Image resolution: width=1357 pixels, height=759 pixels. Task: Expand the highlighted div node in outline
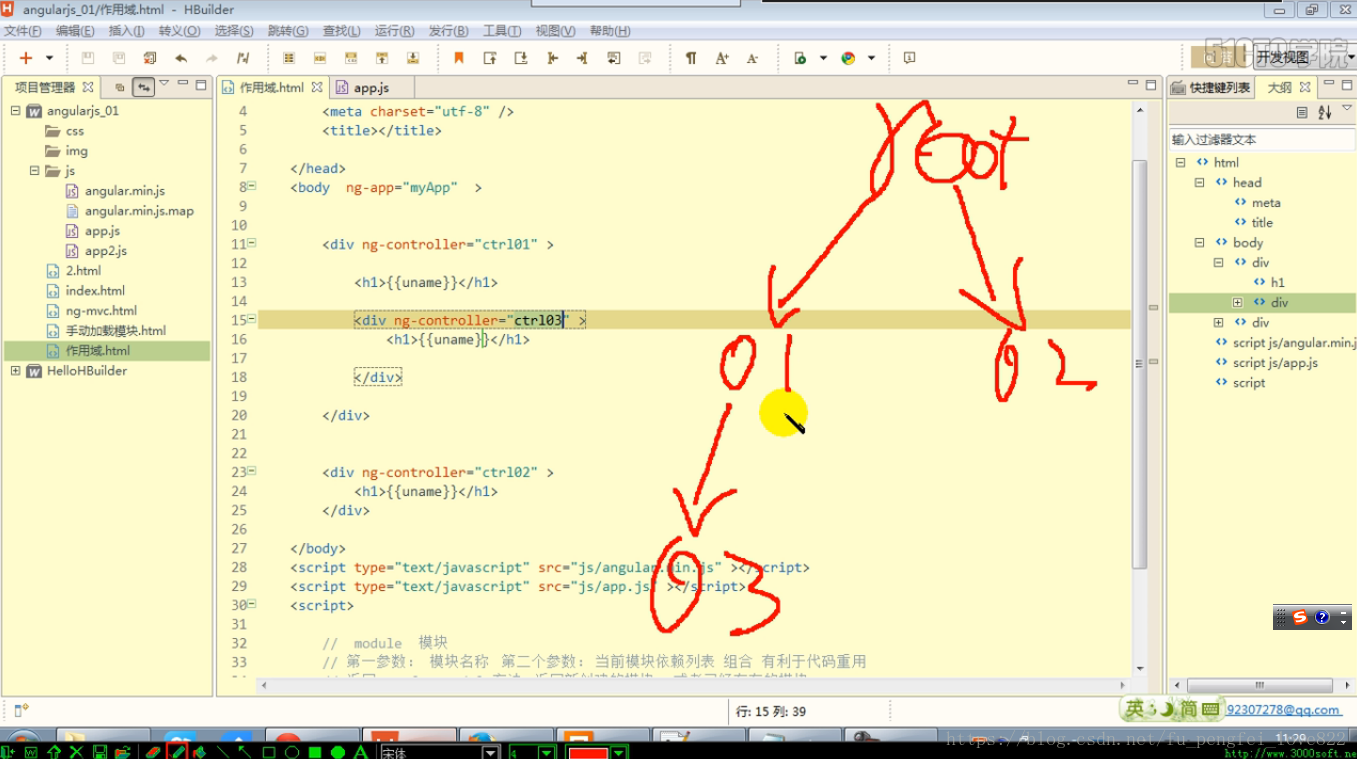coord(1237,302)
